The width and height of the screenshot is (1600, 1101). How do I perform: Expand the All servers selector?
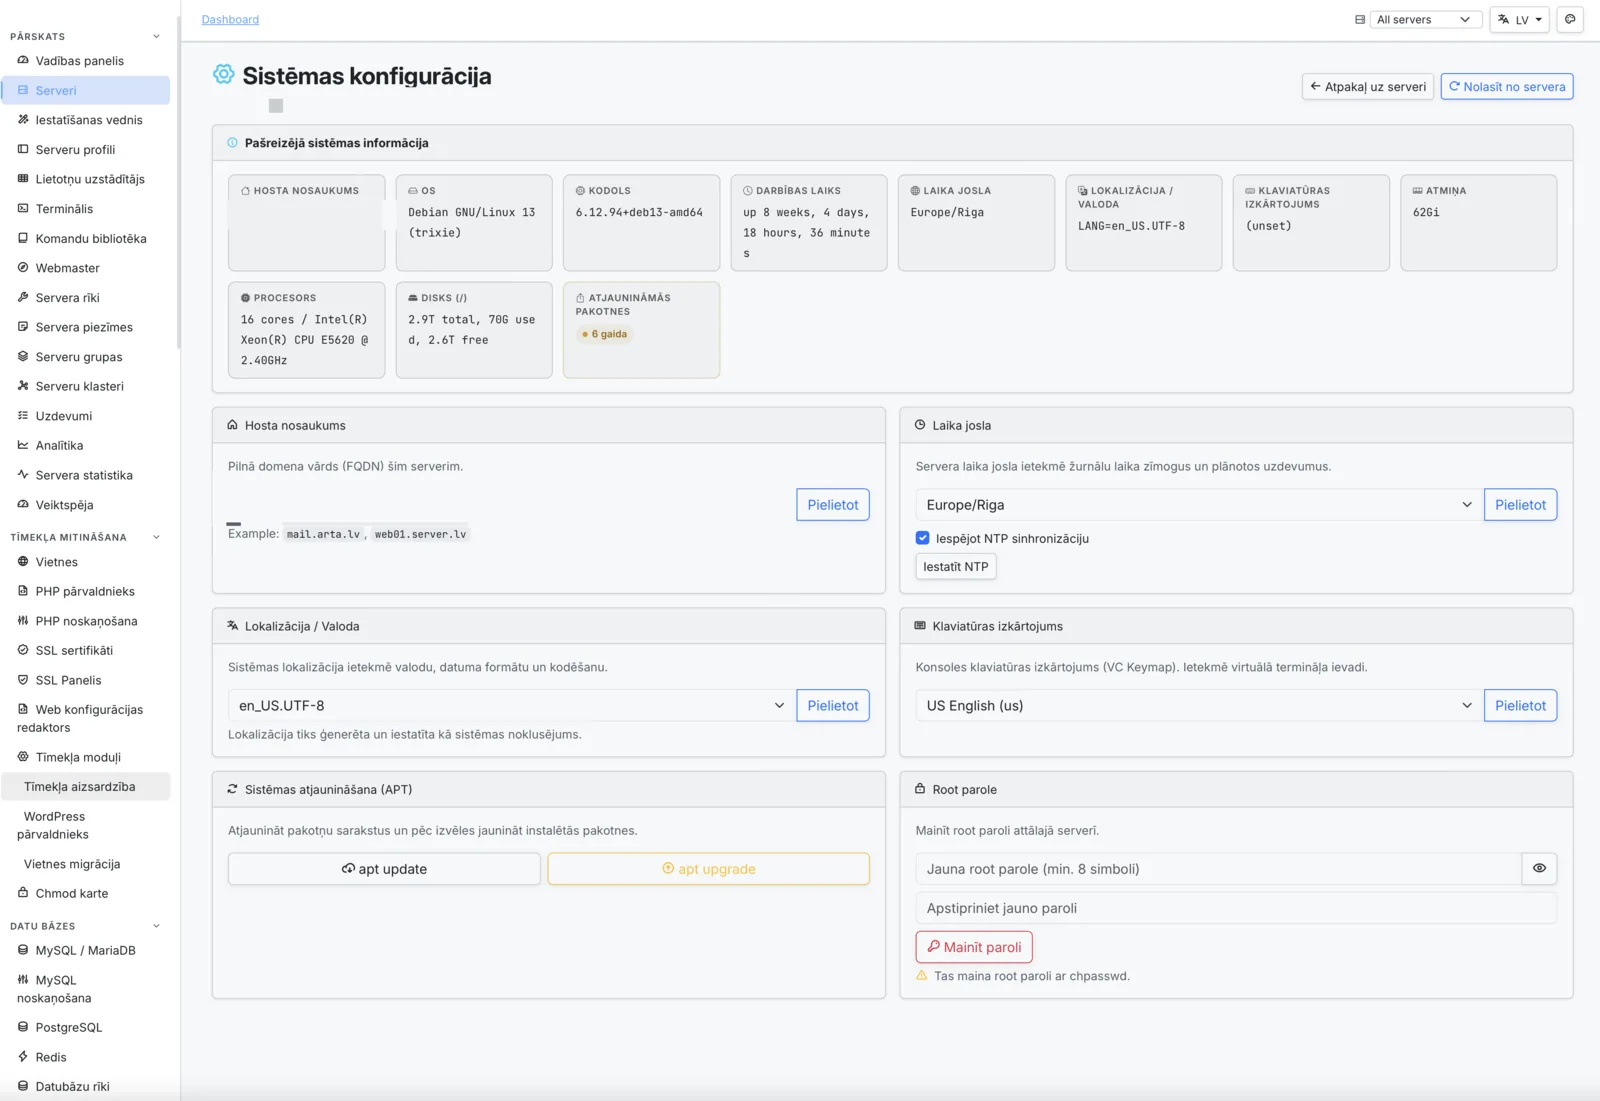(1425, 19)
